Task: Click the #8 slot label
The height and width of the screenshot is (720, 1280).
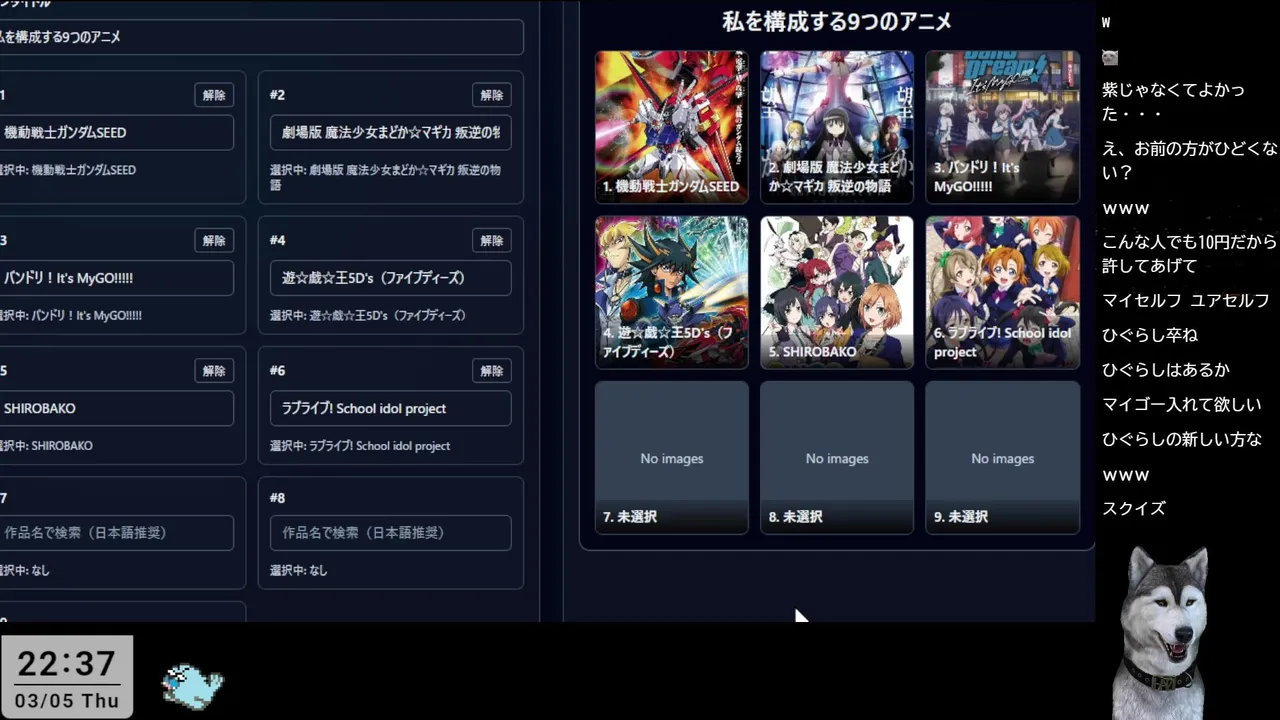Action: [277, 498]
